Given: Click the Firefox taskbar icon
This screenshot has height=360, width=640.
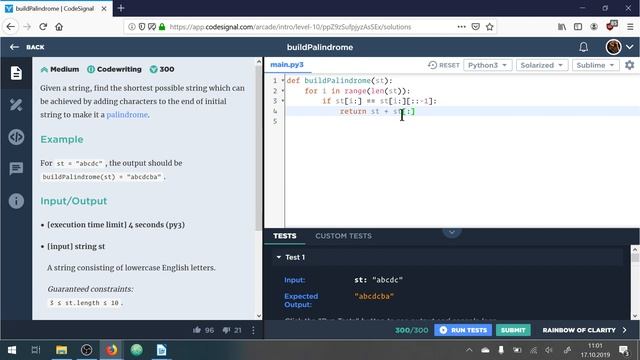Looking at the screenshot, I should coord(111,350).
